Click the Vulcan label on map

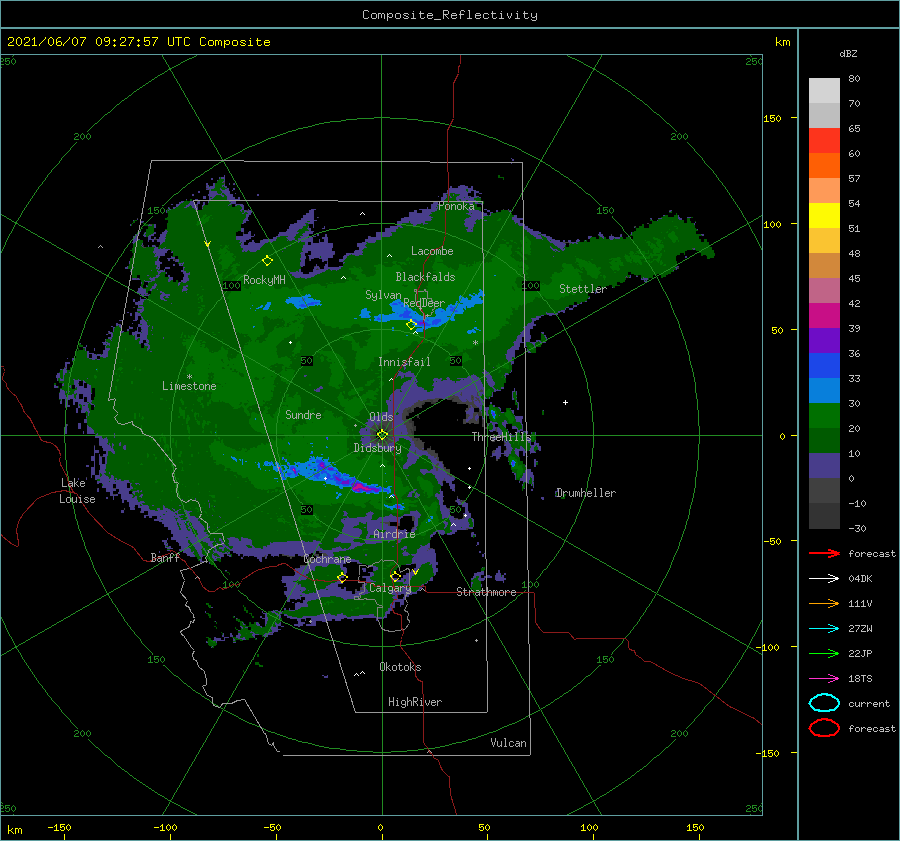point(508,743)
